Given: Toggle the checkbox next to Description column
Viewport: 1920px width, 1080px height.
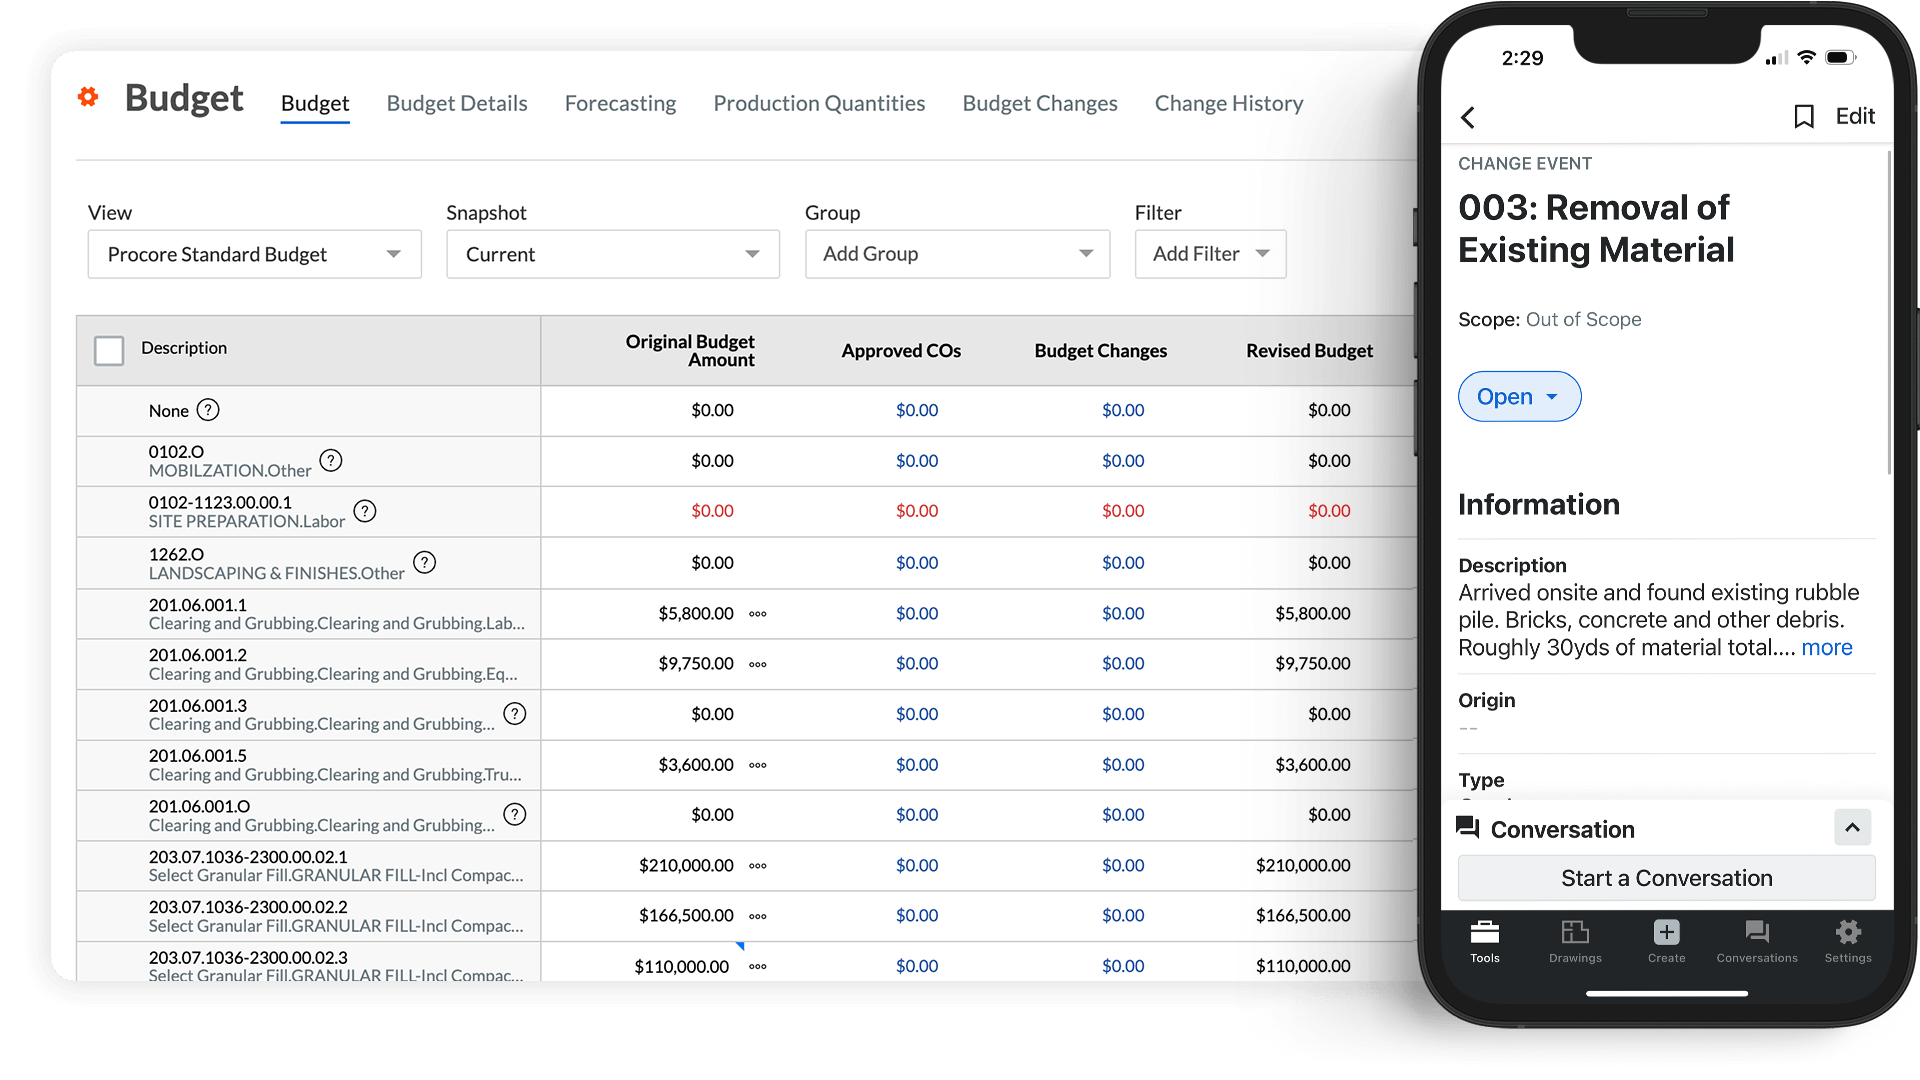Looking at the screenshot, I should point(109,347).
